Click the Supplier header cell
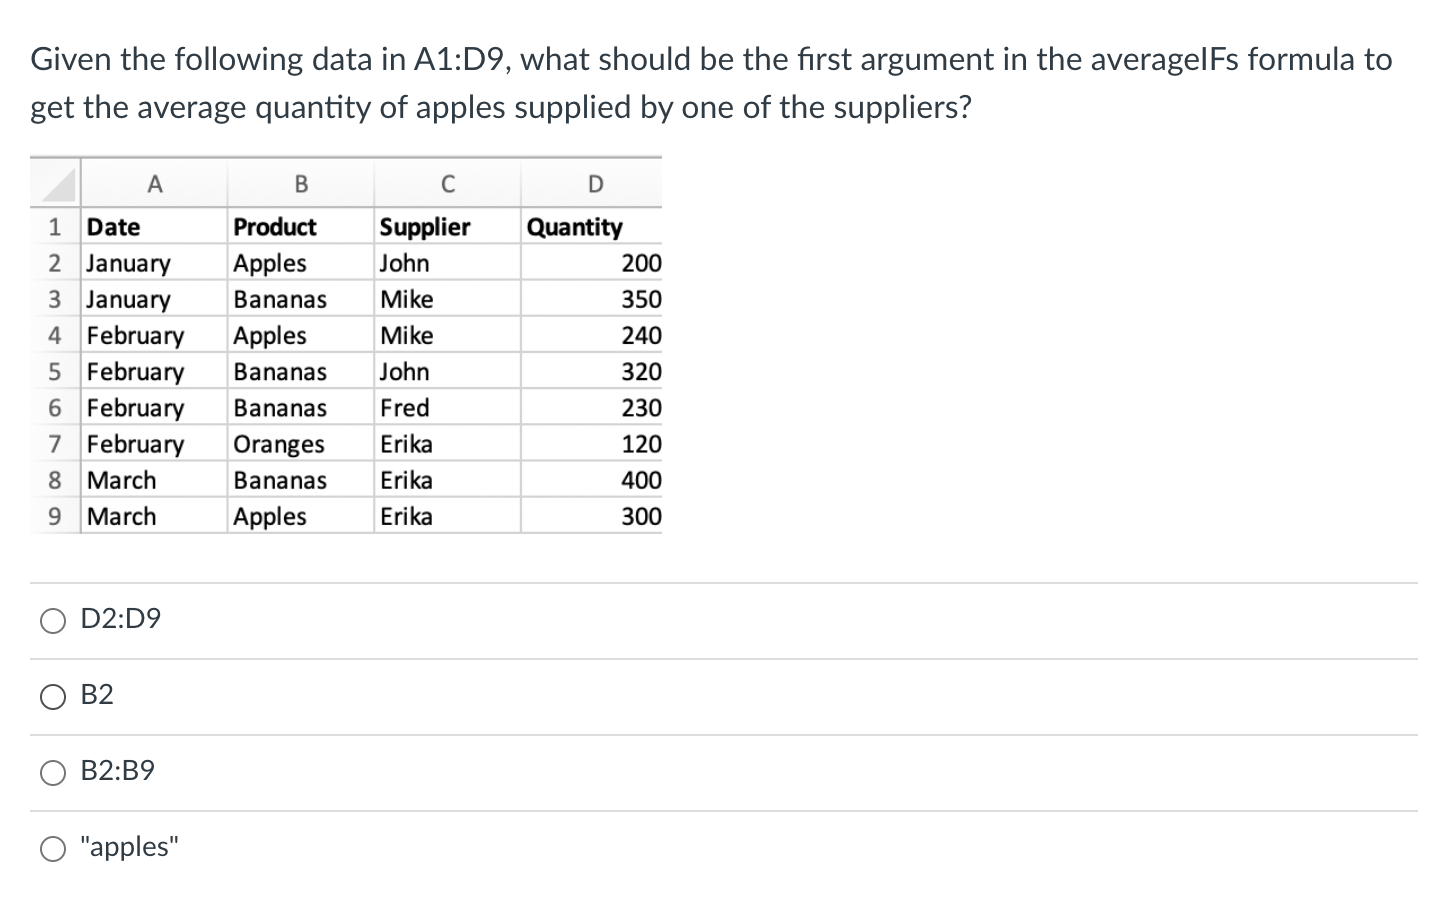 (448, 227)
